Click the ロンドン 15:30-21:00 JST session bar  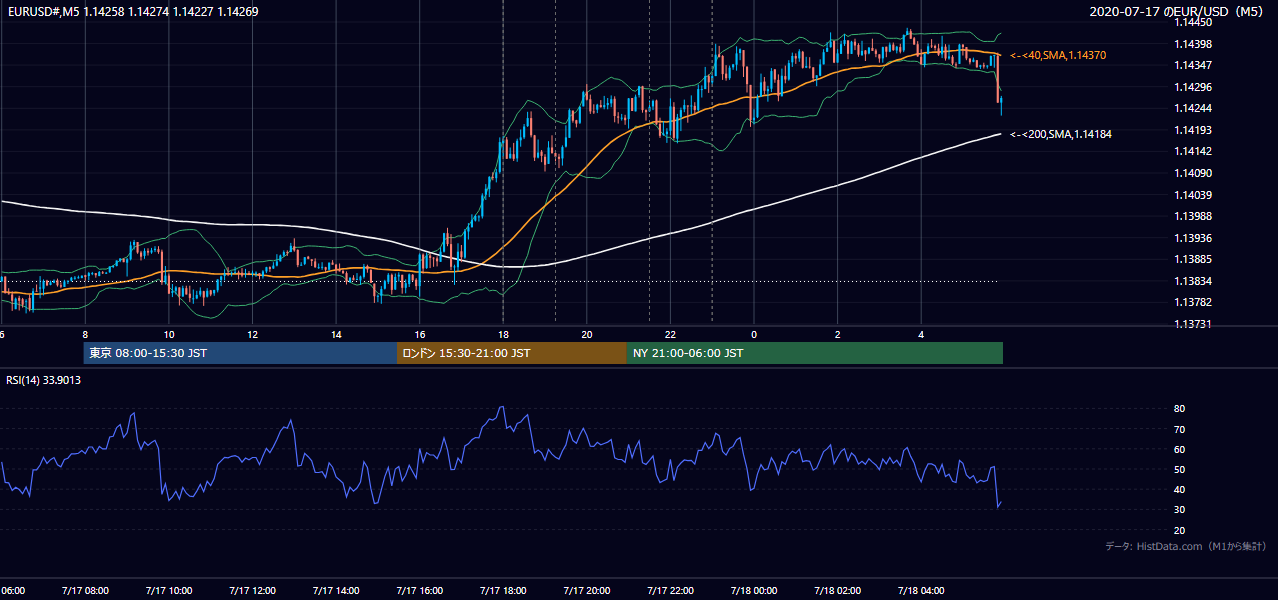click(x=512, y=353)
